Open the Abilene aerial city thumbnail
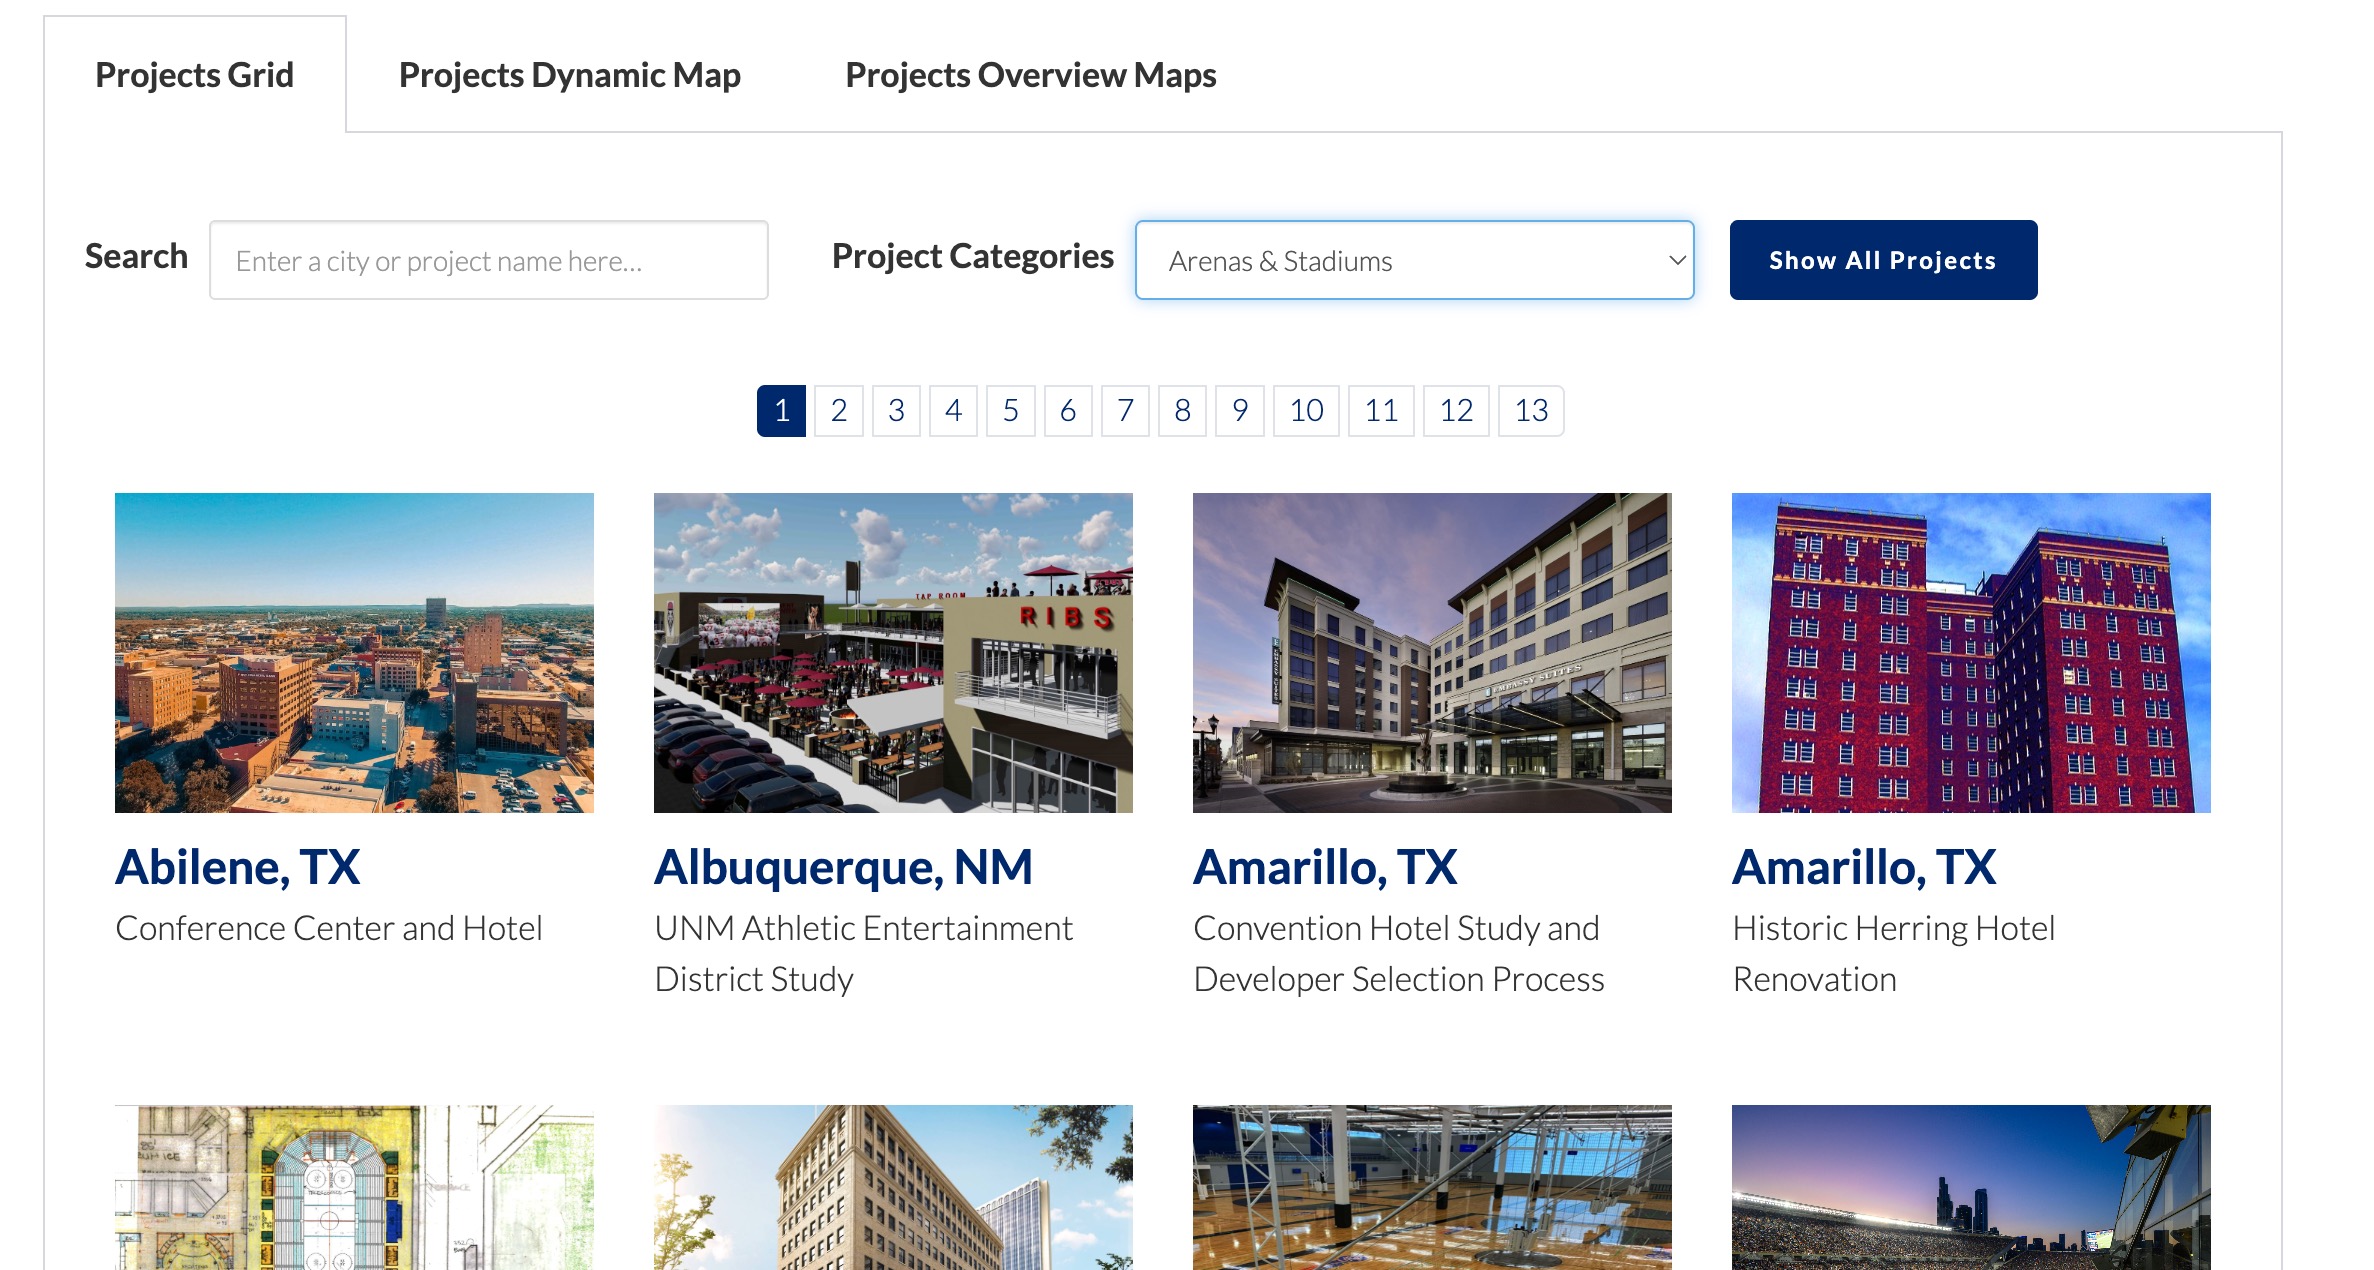 point(354,652)
